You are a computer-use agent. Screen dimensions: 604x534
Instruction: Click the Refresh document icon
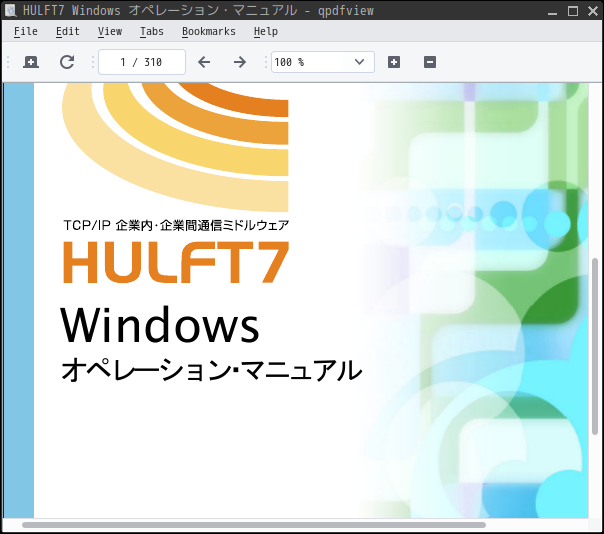point(67,62)
